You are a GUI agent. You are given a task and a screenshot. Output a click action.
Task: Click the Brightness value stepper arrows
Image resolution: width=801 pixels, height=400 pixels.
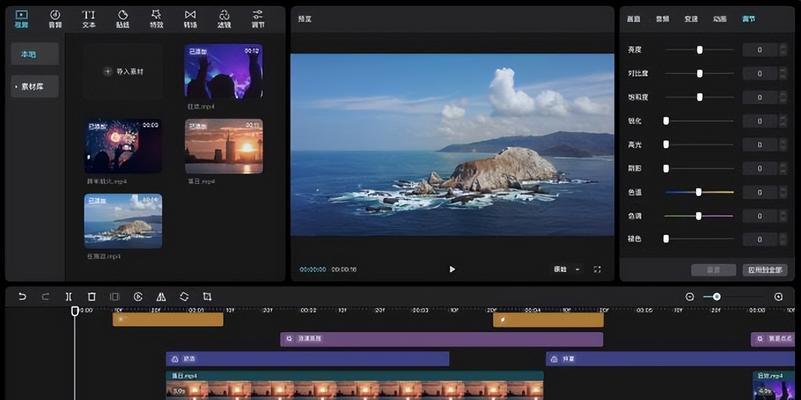783,50
